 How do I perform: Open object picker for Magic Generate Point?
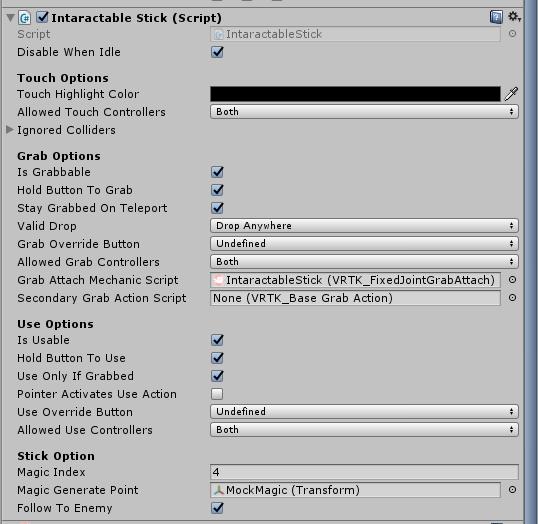[x=512, y=490]
